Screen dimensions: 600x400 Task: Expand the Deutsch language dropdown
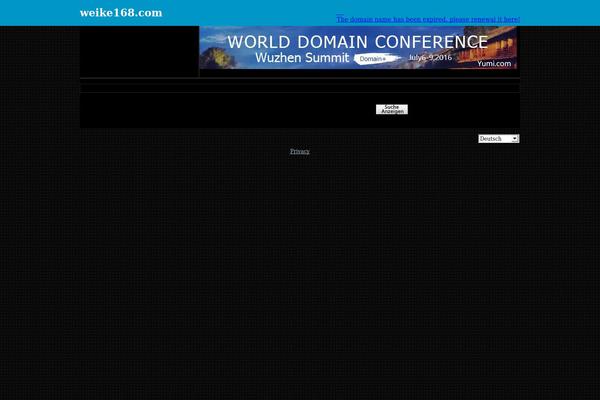(x=499, y=139)
